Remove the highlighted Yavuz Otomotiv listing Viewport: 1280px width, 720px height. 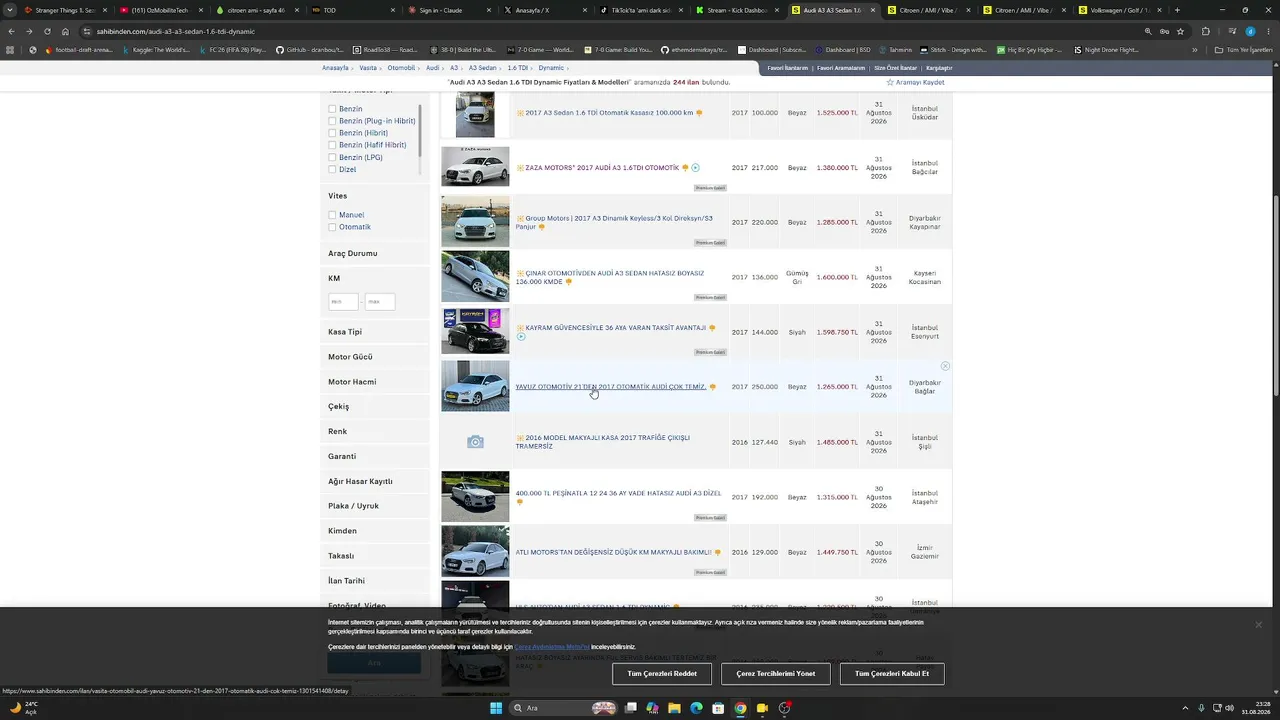pos(945,366)
